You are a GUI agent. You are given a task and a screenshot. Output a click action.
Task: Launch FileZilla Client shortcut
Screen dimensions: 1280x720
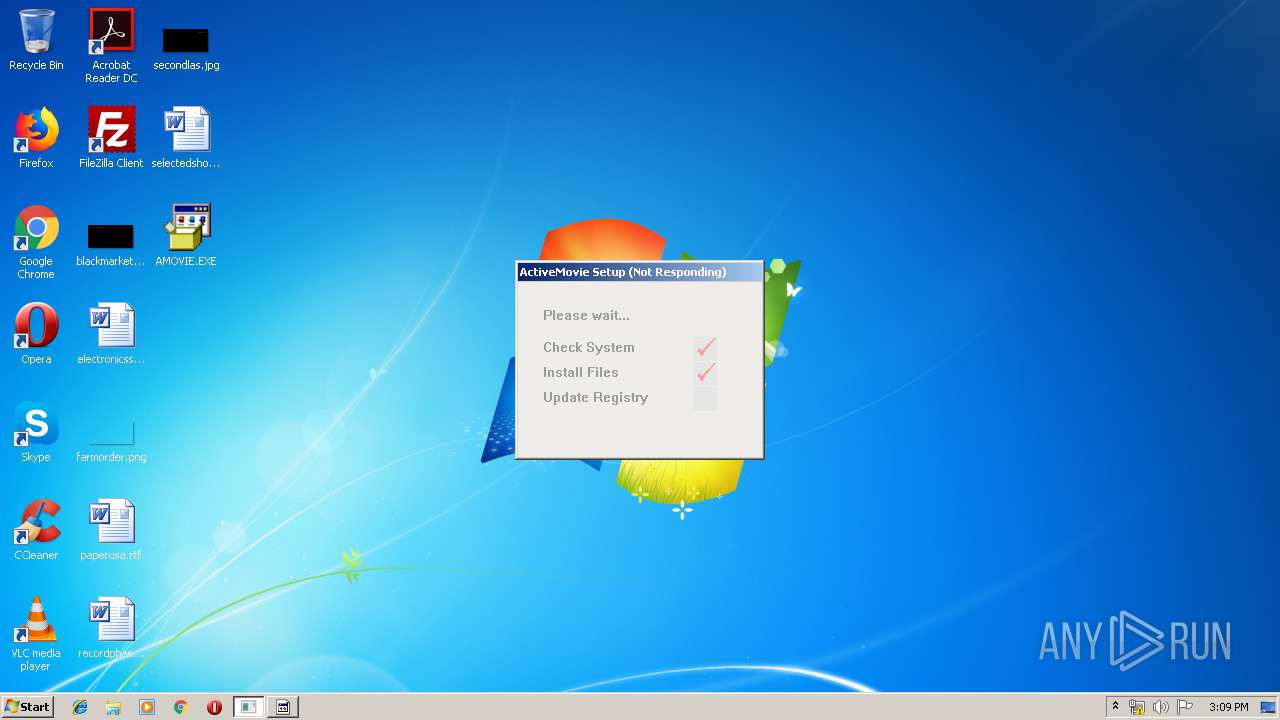click(111, 139)
